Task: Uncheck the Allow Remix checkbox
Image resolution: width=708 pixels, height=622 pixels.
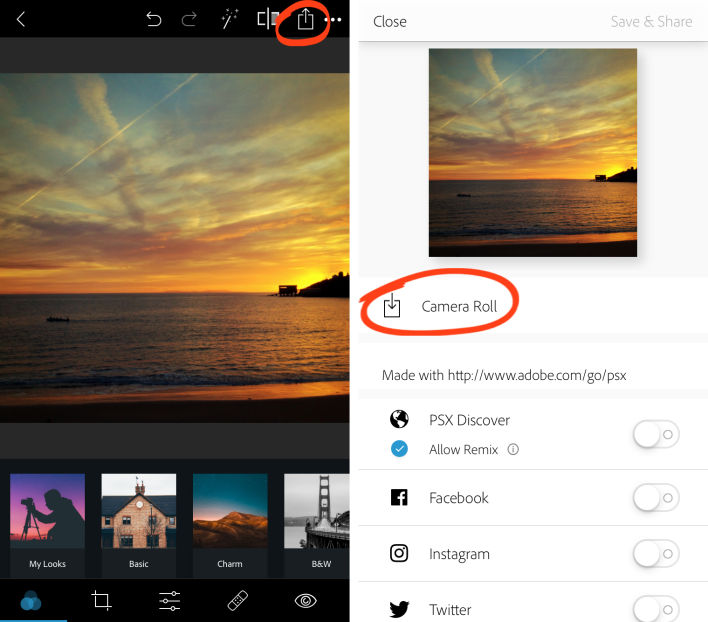Action: [x=400, y=449]
